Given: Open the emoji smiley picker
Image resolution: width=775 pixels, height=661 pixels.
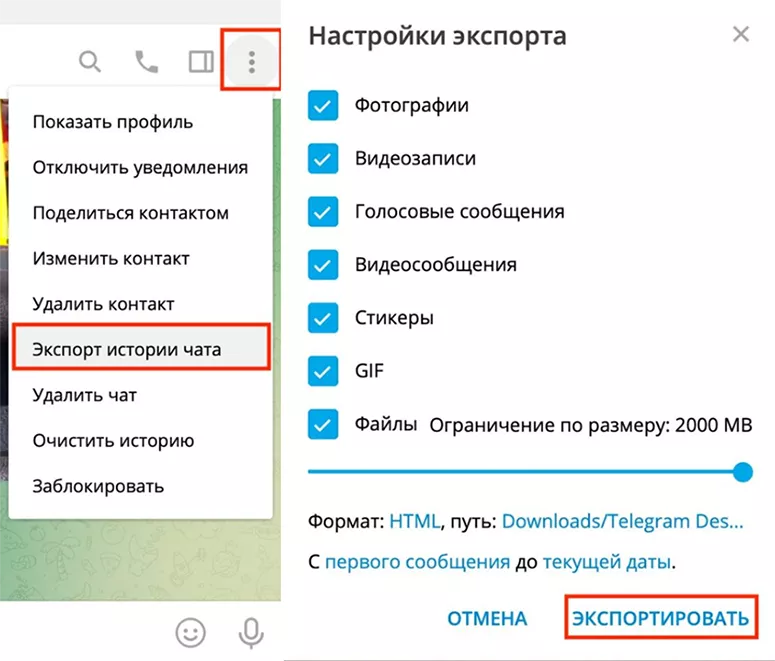Looking at the screenshot, I should click(191, 632).
